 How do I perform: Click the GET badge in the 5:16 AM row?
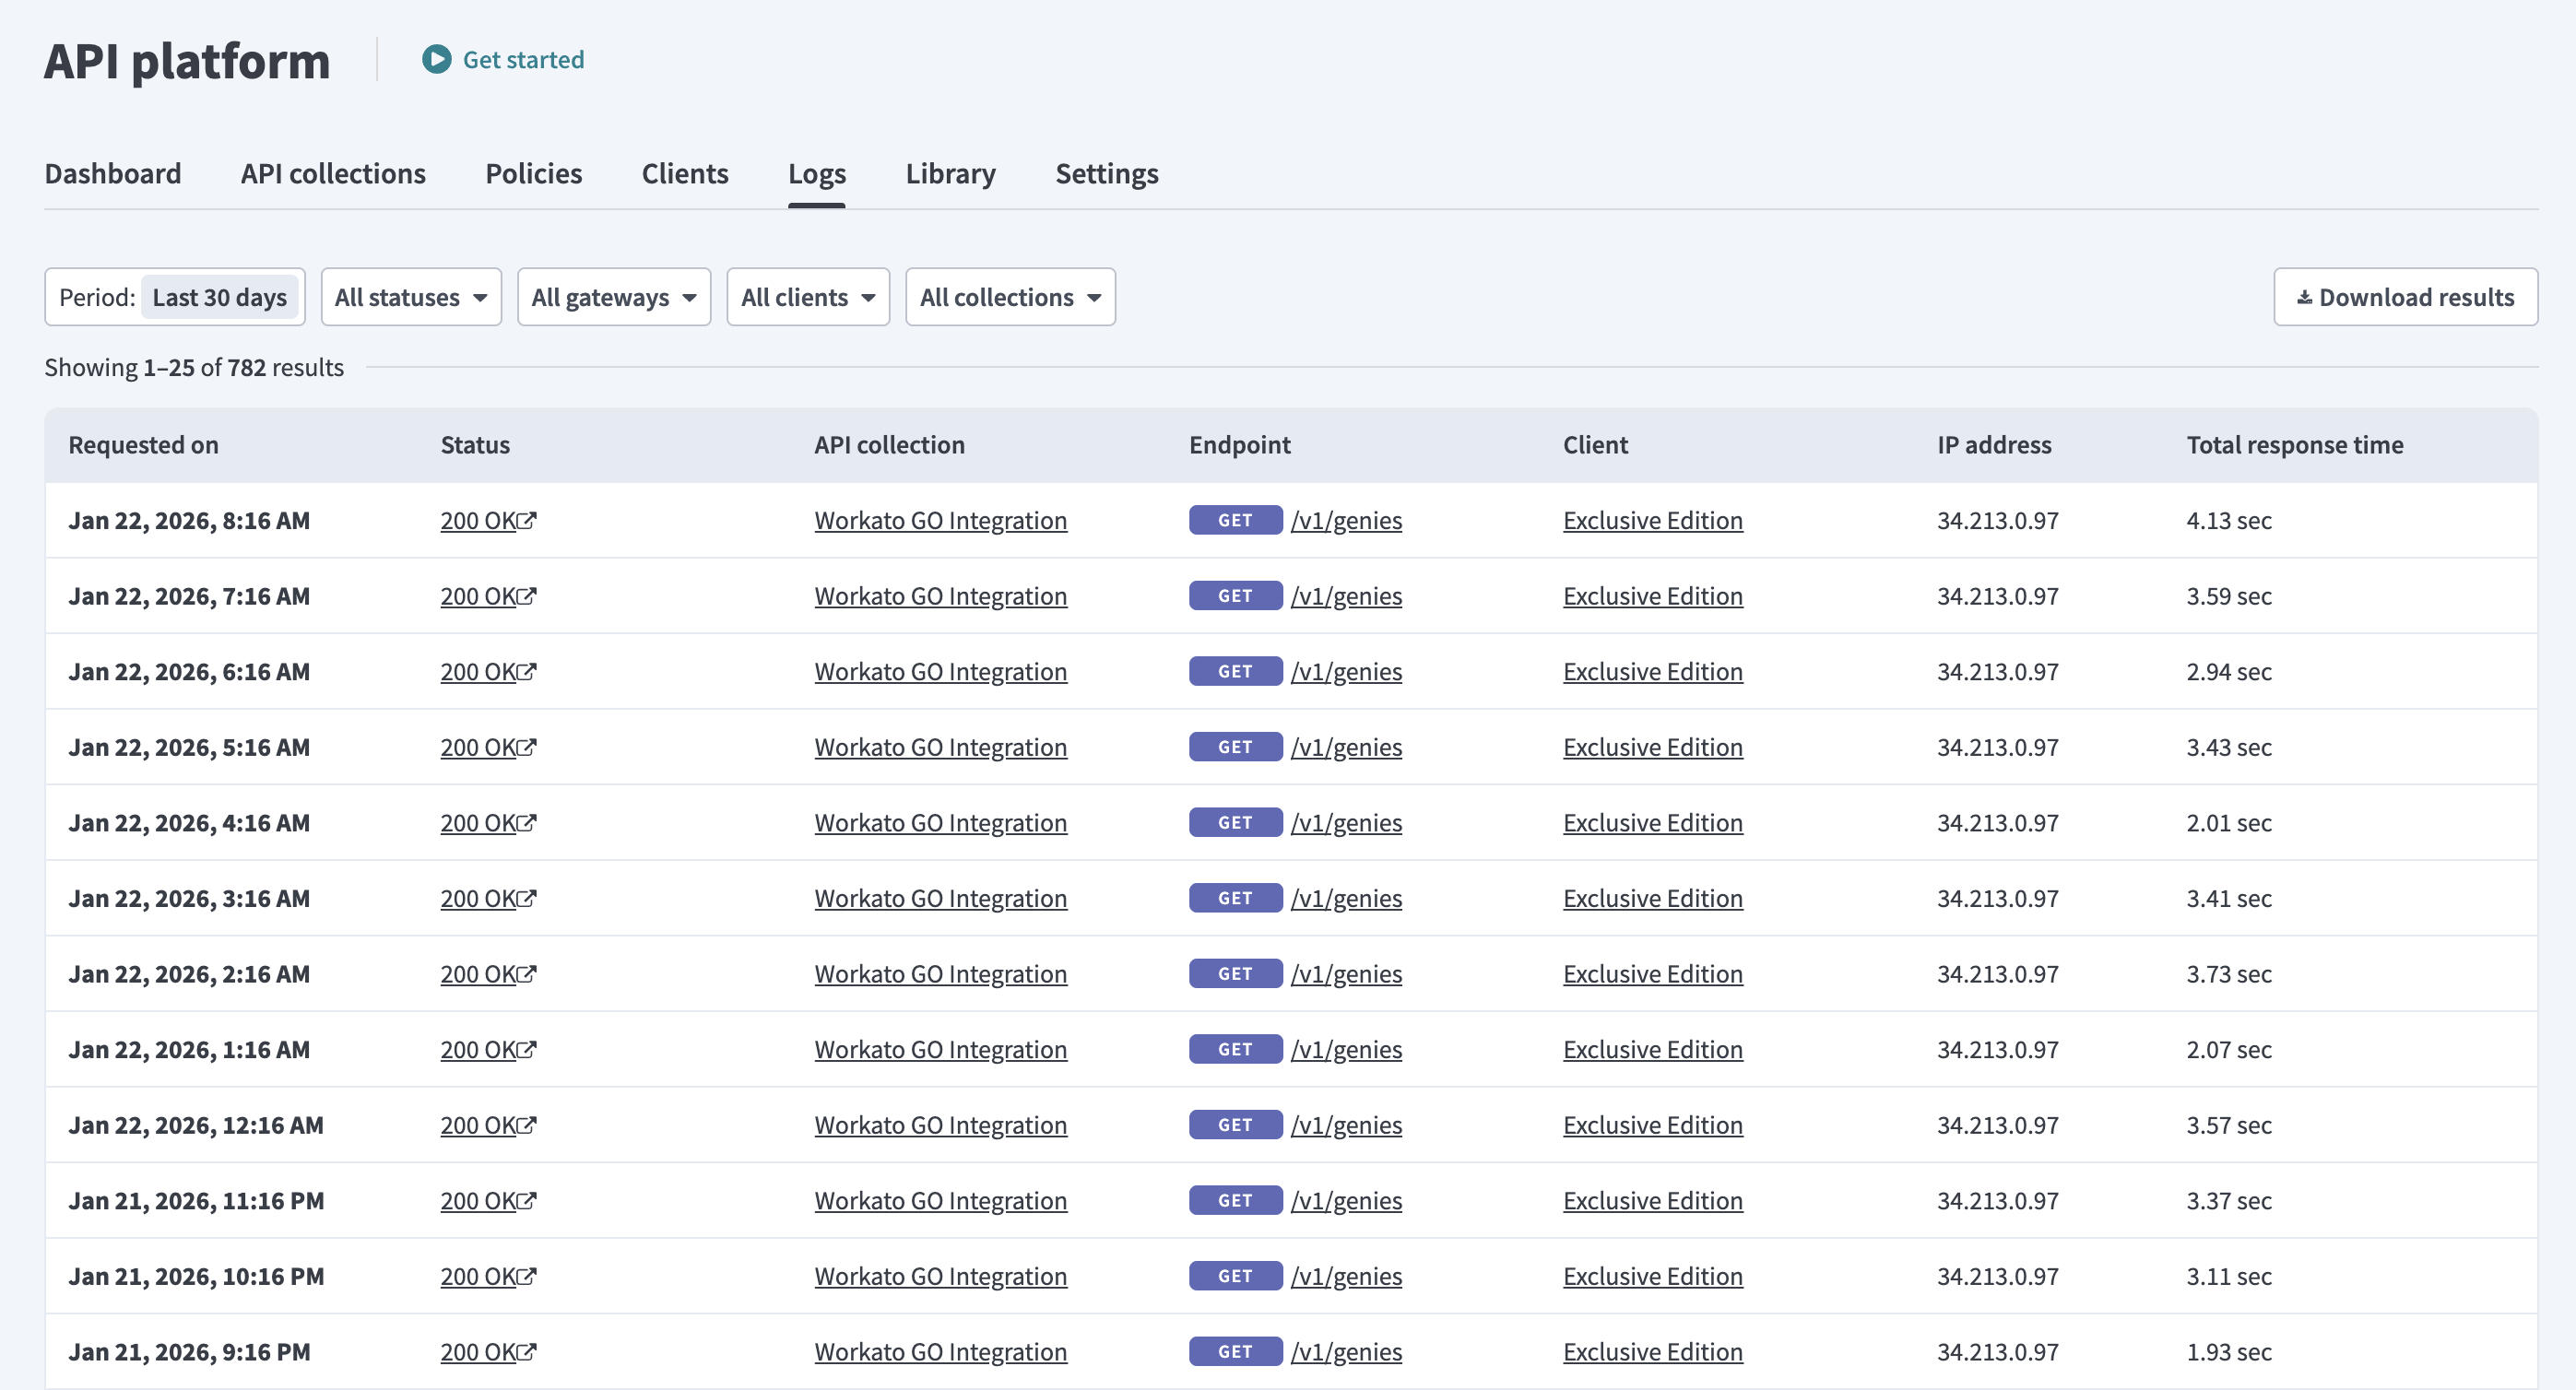(x=1235, y=746)
